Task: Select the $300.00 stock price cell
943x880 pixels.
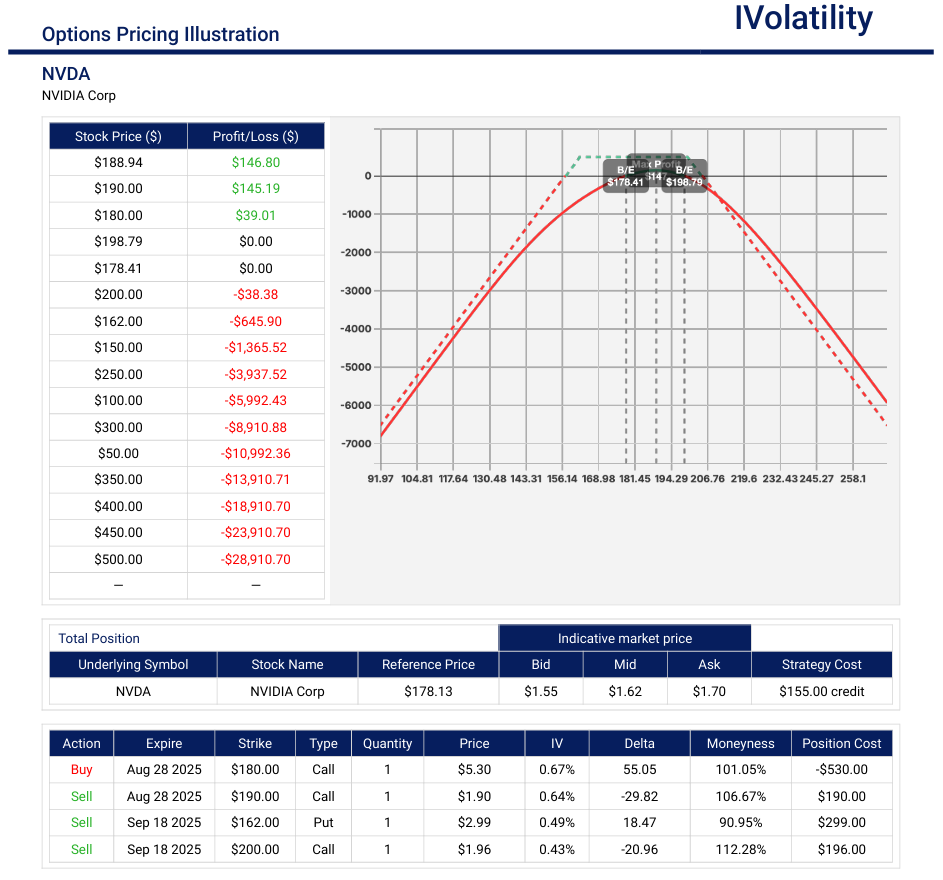Action: pyautogui.click(x=118, y=427)
